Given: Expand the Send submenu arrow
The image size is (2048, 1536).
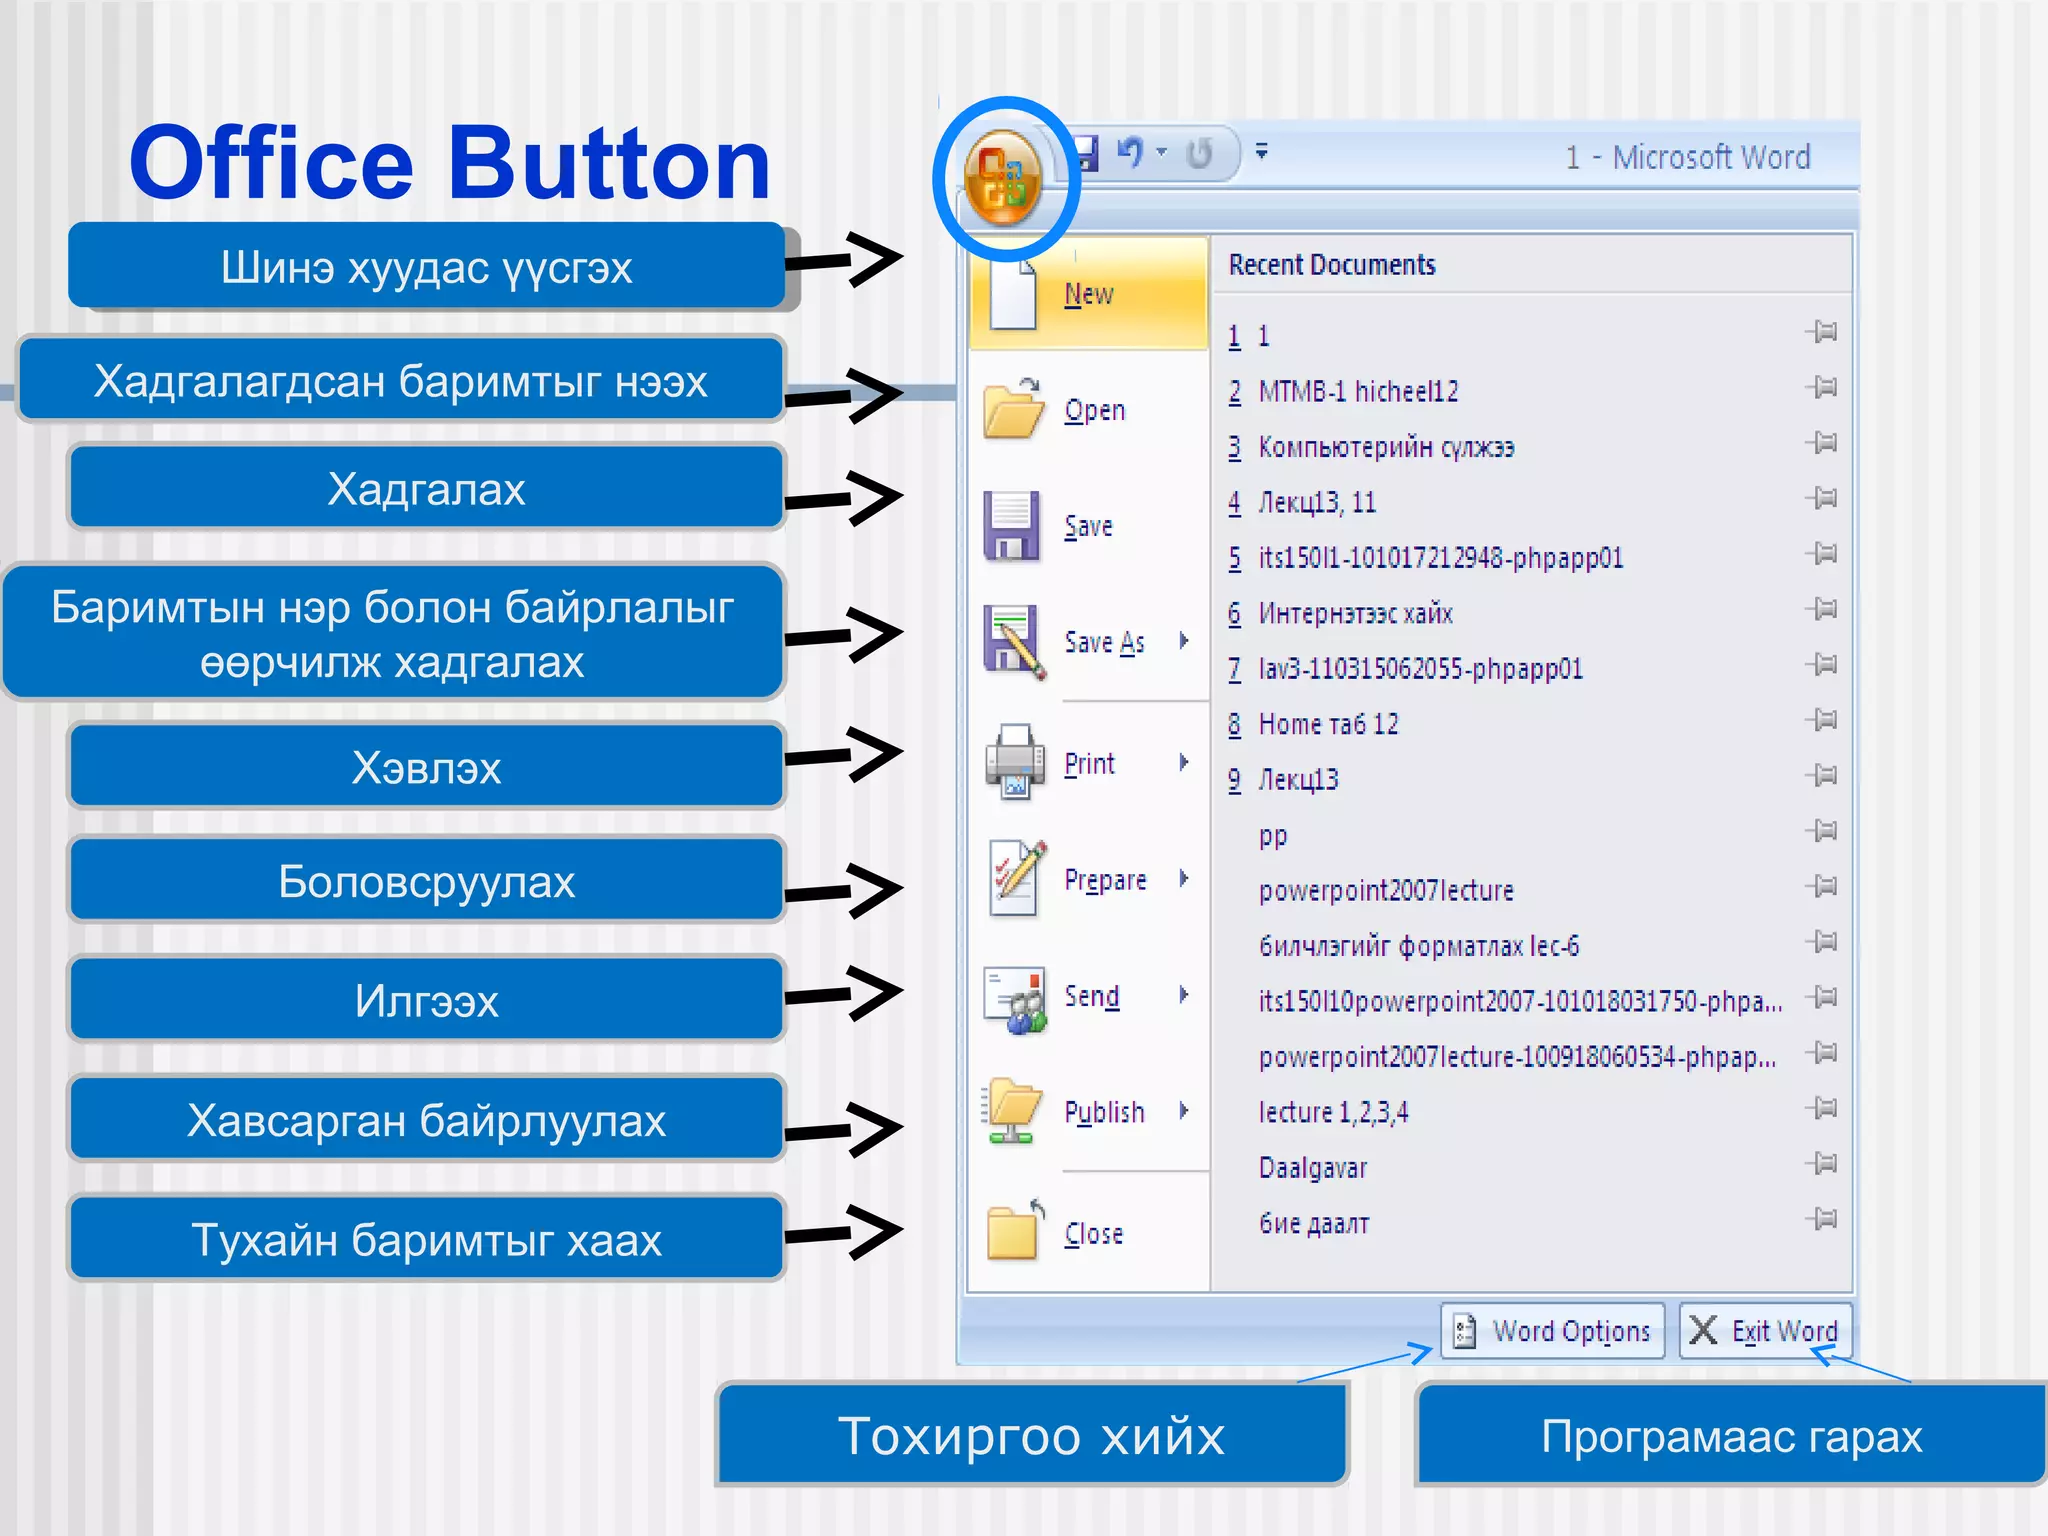Looking at the screenshot, I should [1184, 994].
